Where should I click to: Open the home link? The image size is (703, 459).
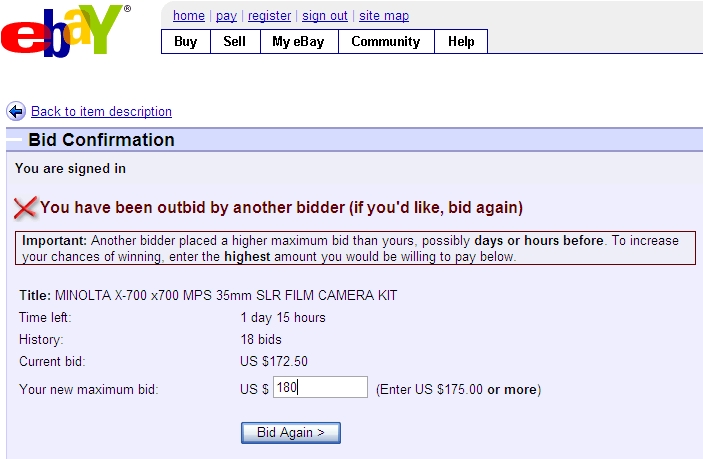(x=188, y=16)
